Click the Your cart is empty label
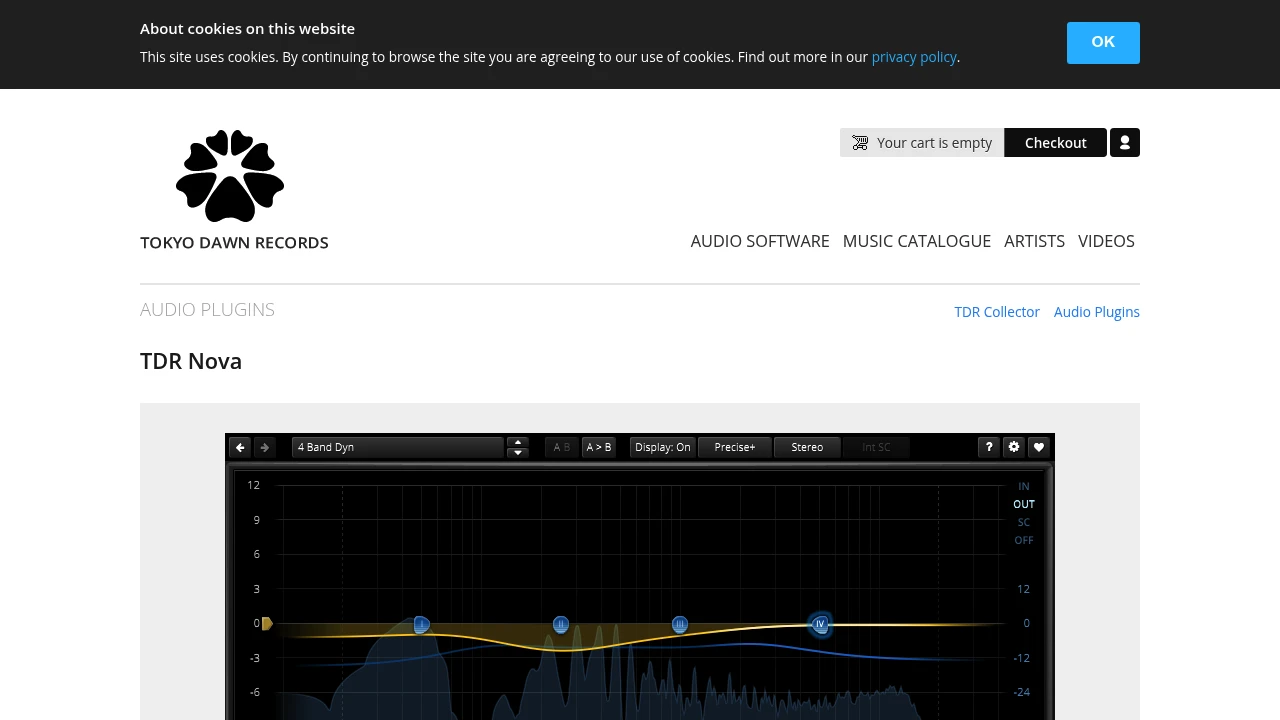Viewport: 1280px width, 720px height. [x=934, y=143]
